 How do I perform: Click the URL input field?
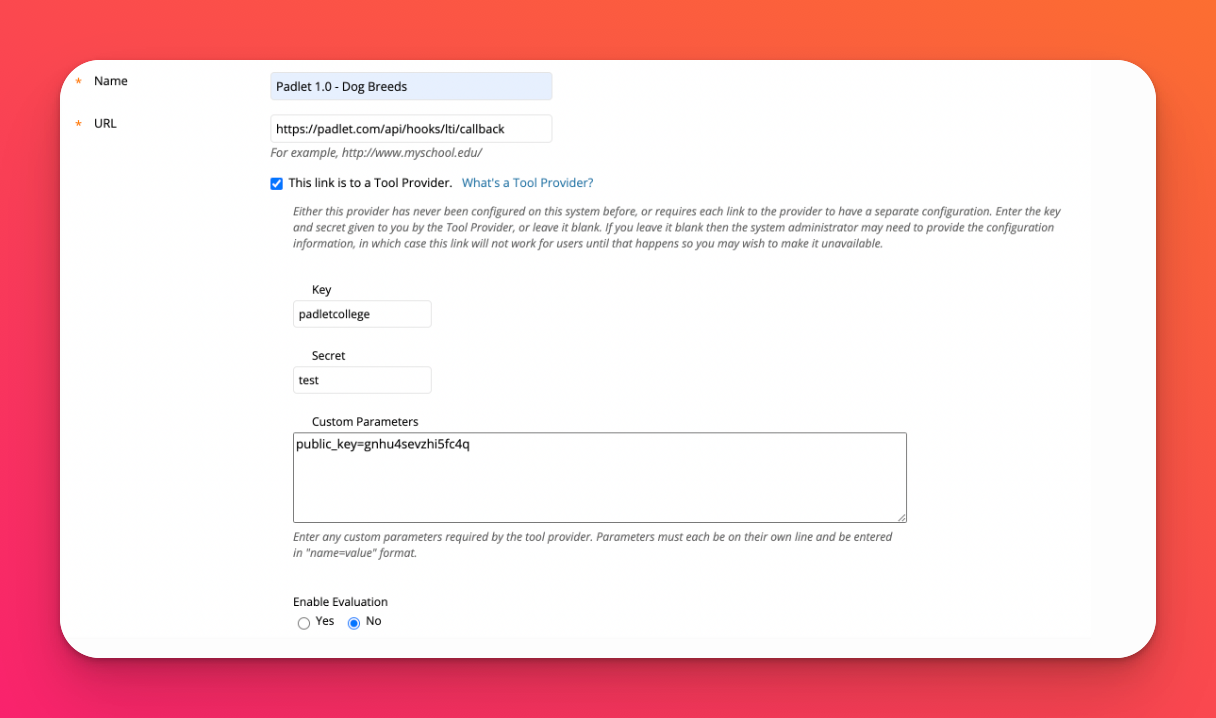(x=411, y=129)
